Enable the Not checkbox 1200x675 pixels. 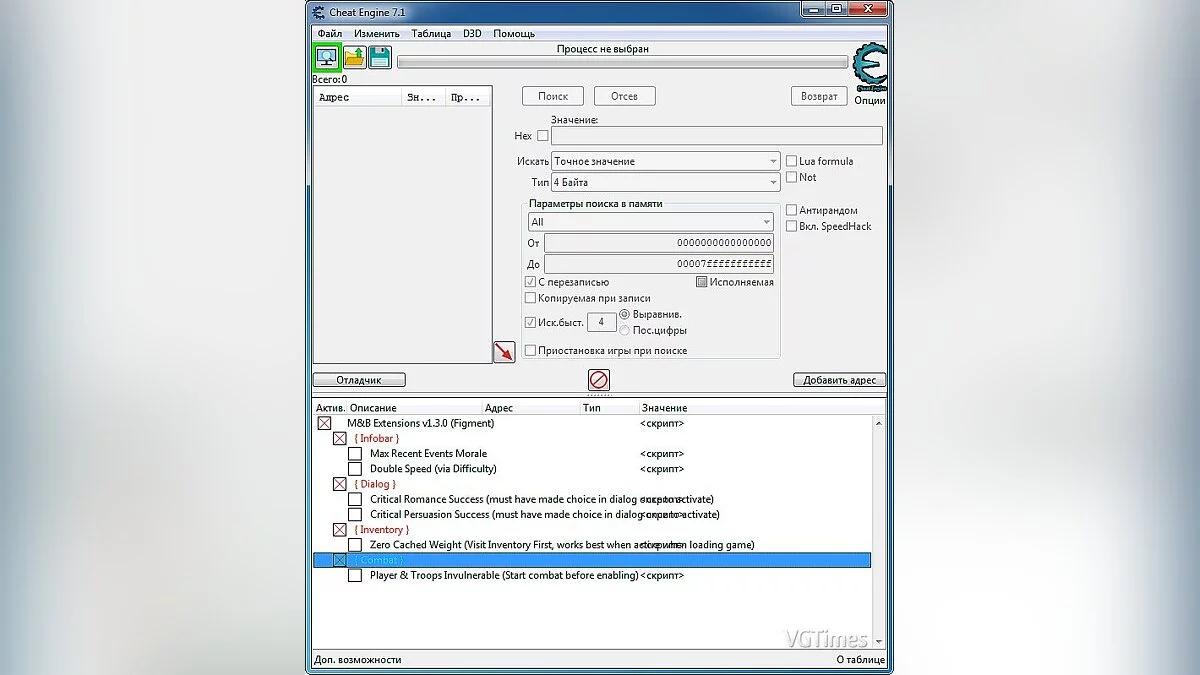(x=792, y=177)
